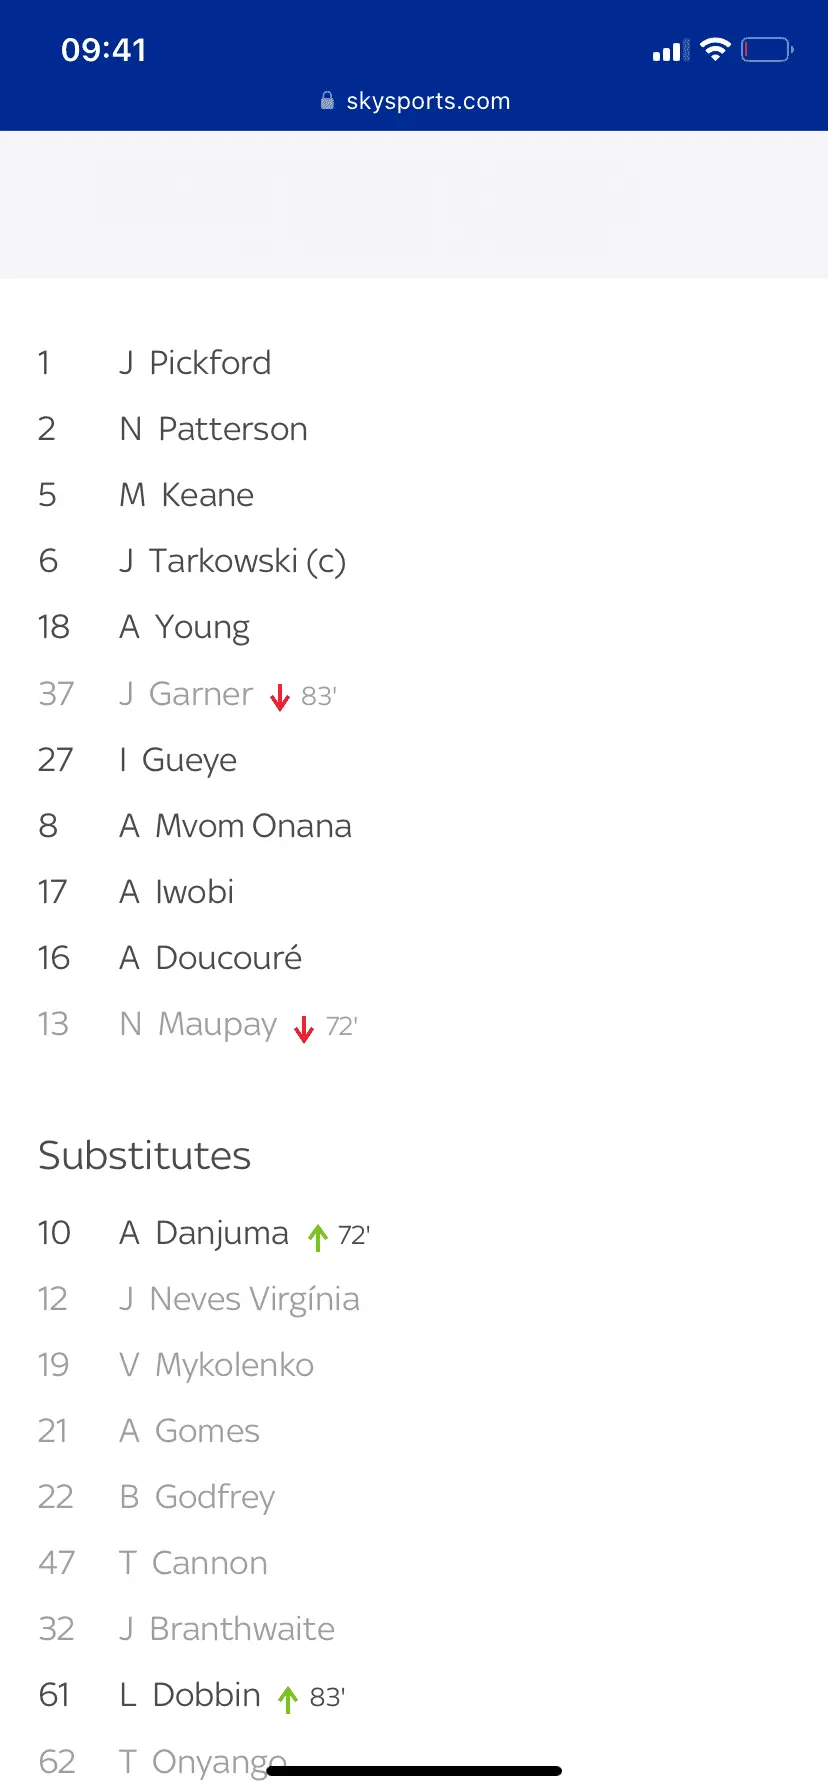Tap the red substitution arrow beside Maupay
Viewport: 828px width, 1792px height.
(304, 1028)
